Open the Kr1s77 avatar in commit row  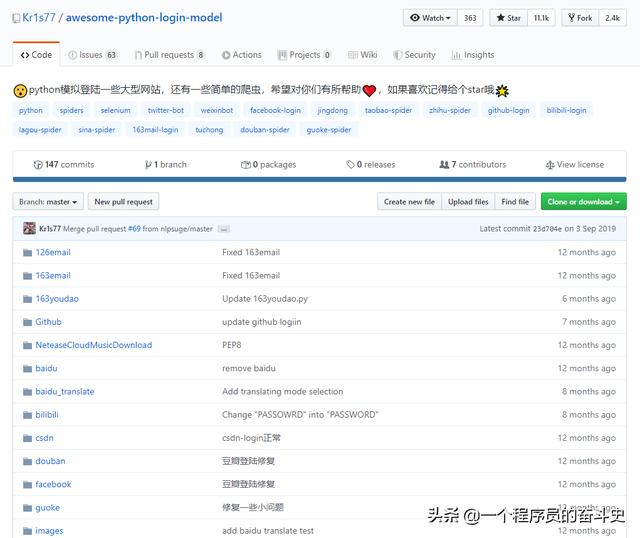(29, 228)
